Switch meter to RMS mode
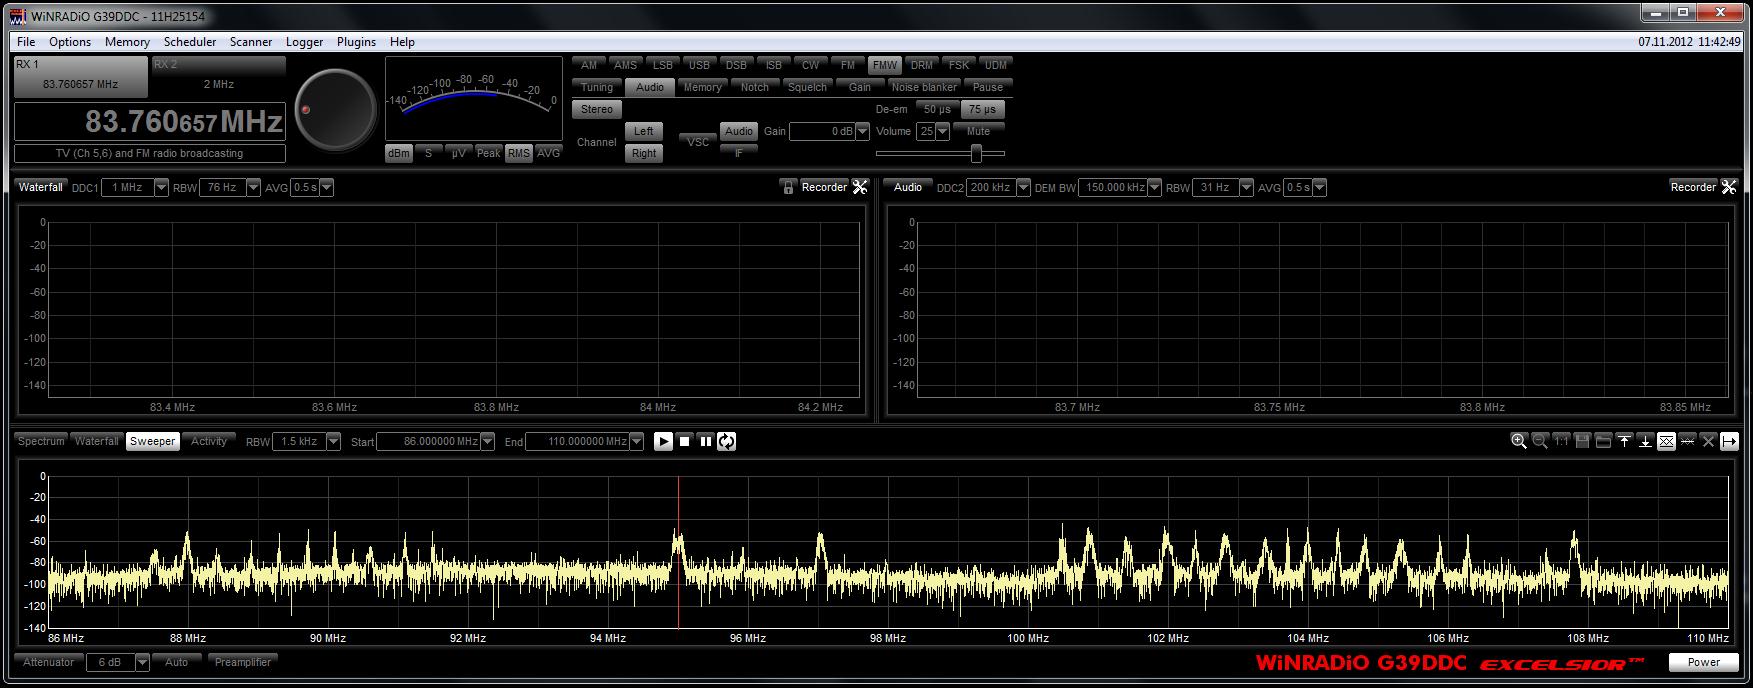This screenshot has height=688, width=1753. (518, 153)
